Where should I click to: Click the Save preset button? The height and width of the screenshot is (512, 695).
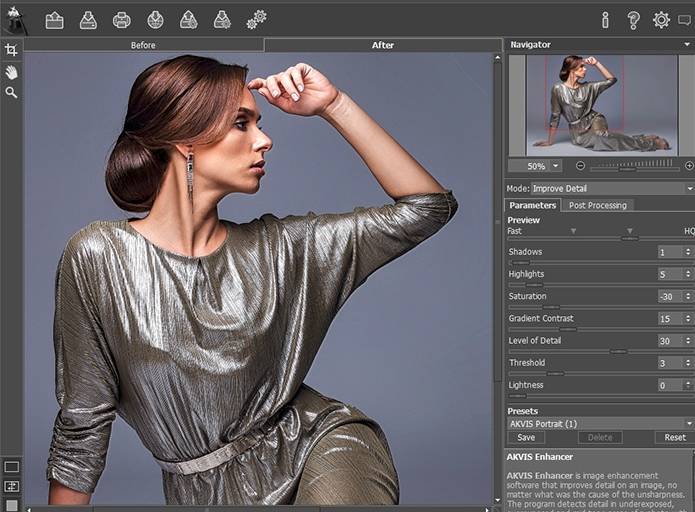[x=526, y=438]
